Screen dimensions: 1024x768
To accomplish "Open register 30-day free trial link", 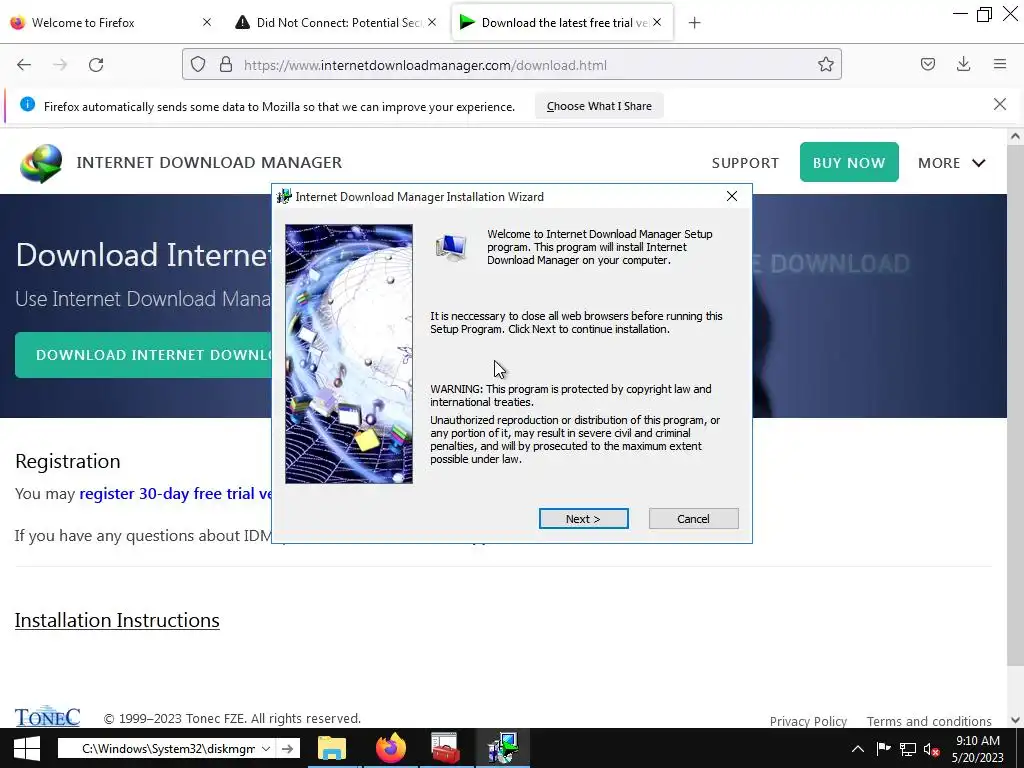I will 175,494.
